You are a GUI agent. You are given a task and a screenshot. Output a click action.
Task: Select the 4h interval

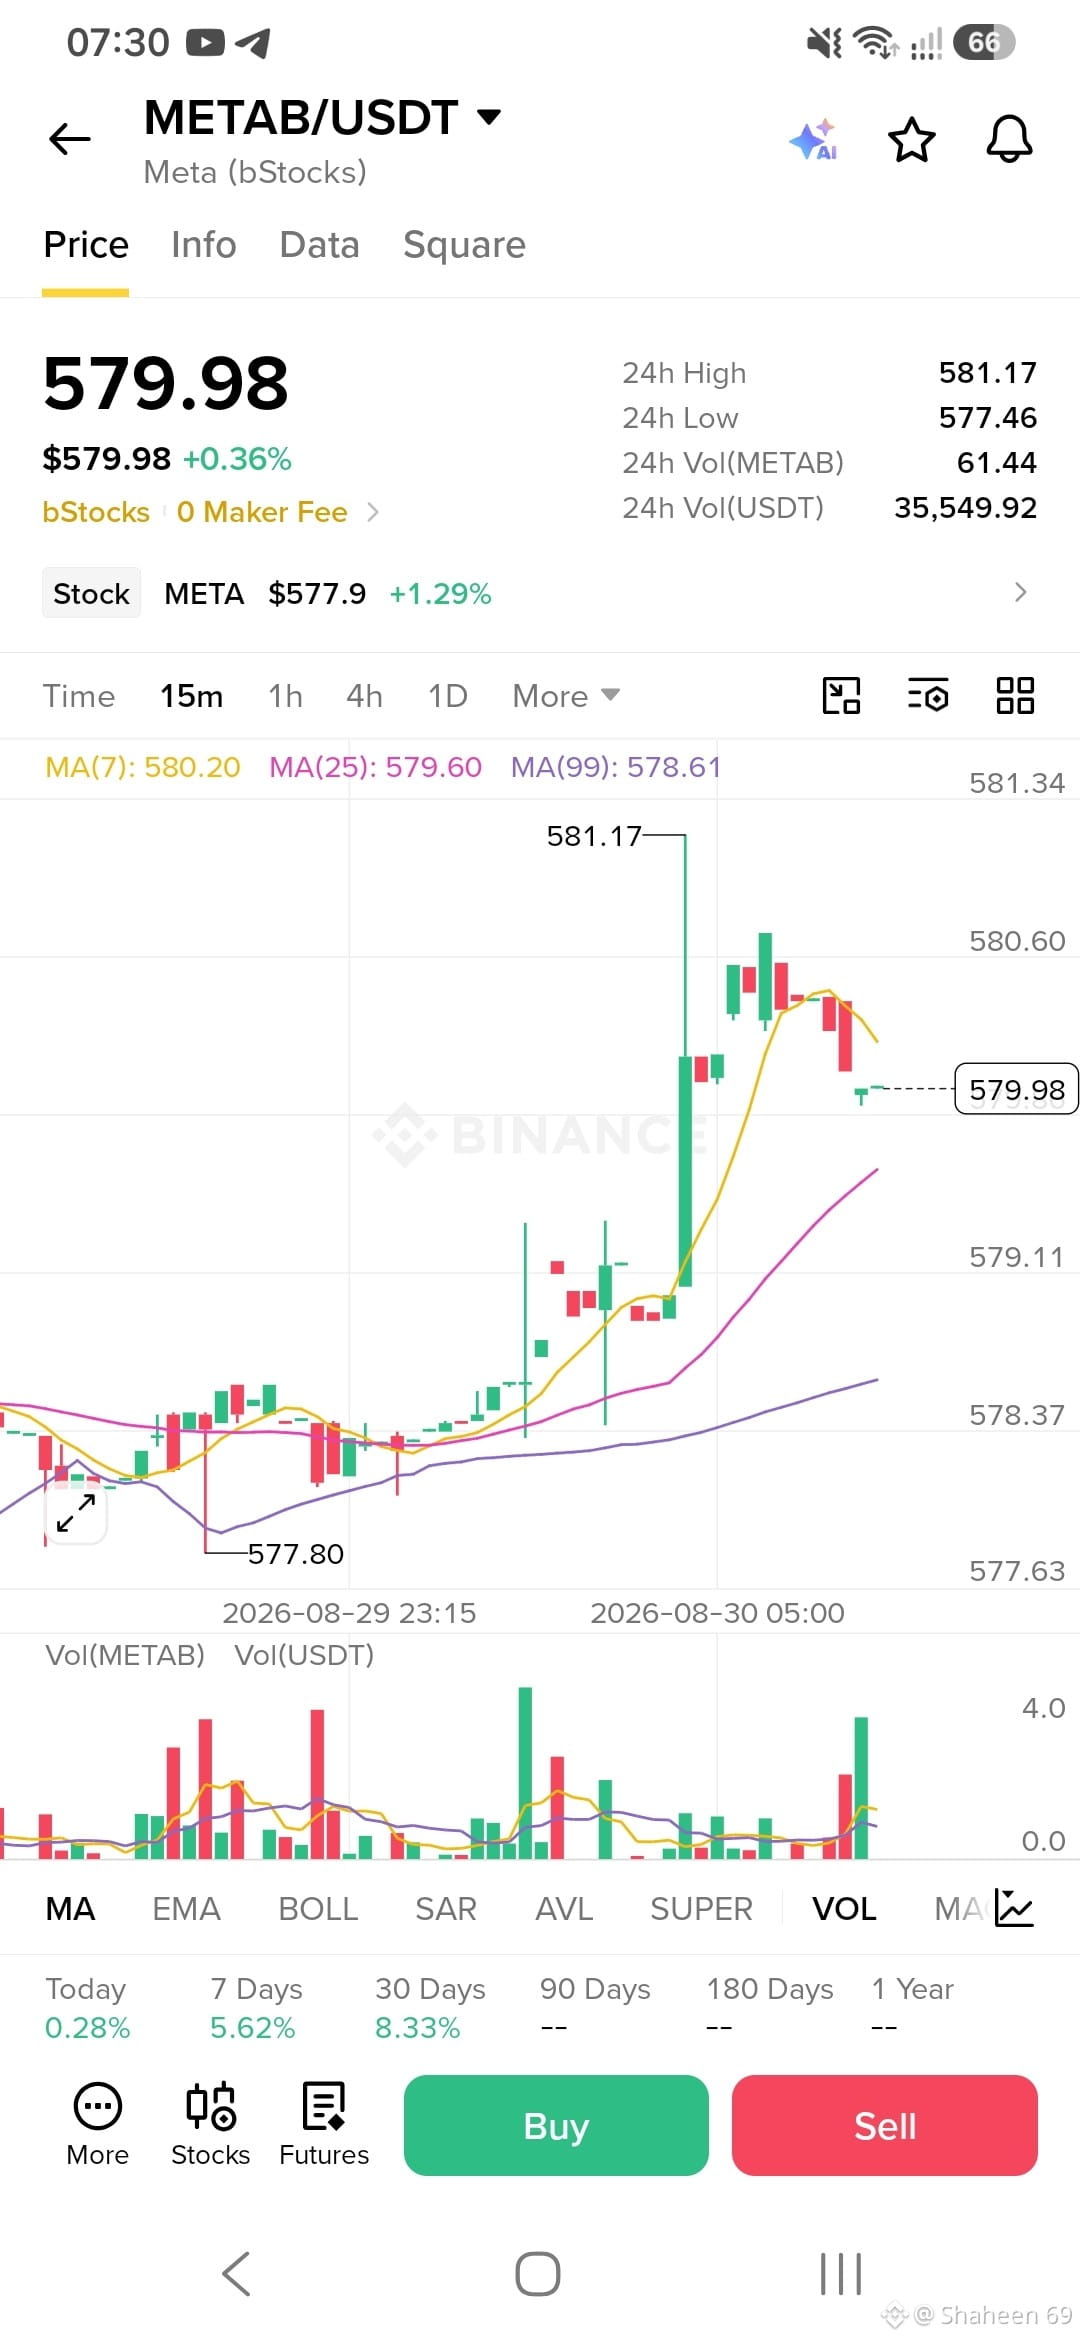tap(364, 695)
